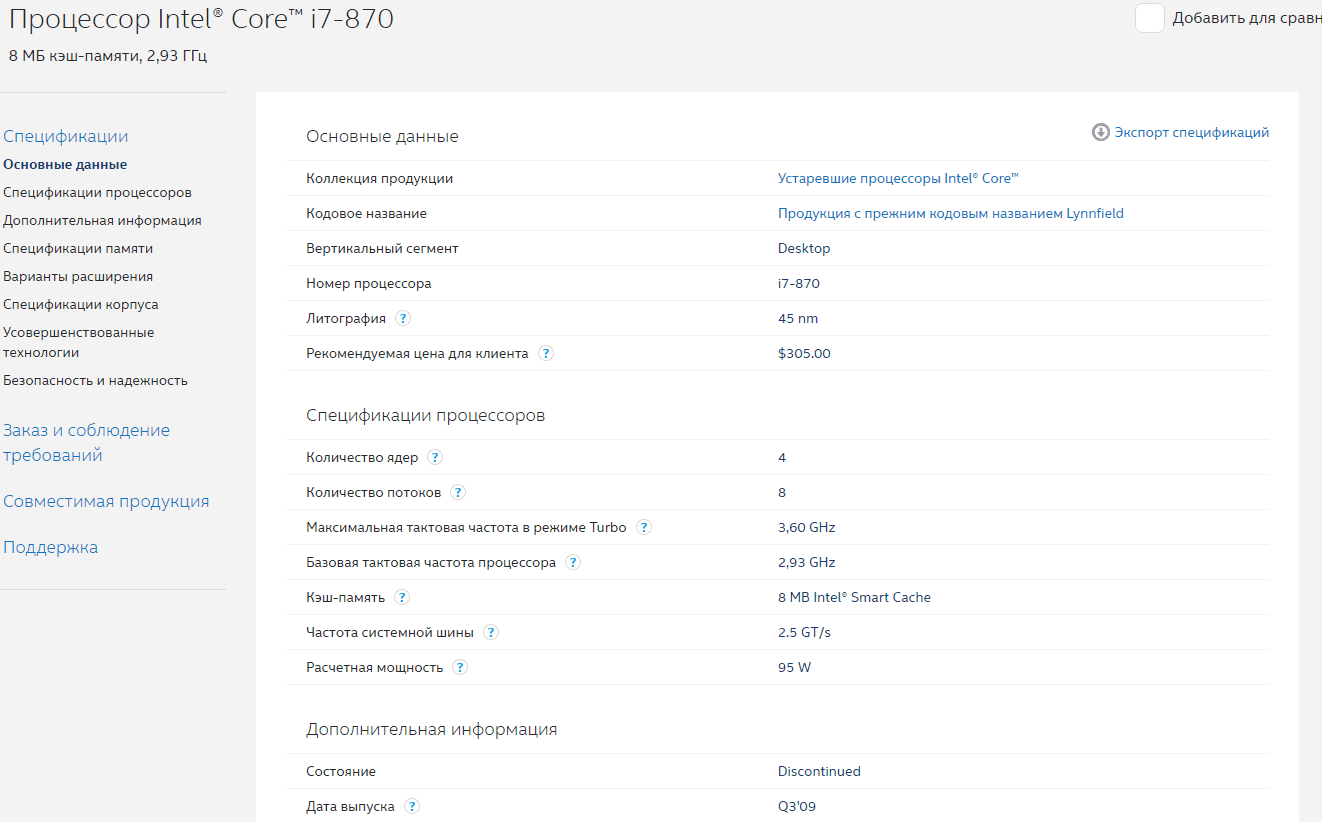Click help icon for Базовая тактовая частота процессора
Image resolution: width=1322 pixels, height=822 pixels.
573,562
